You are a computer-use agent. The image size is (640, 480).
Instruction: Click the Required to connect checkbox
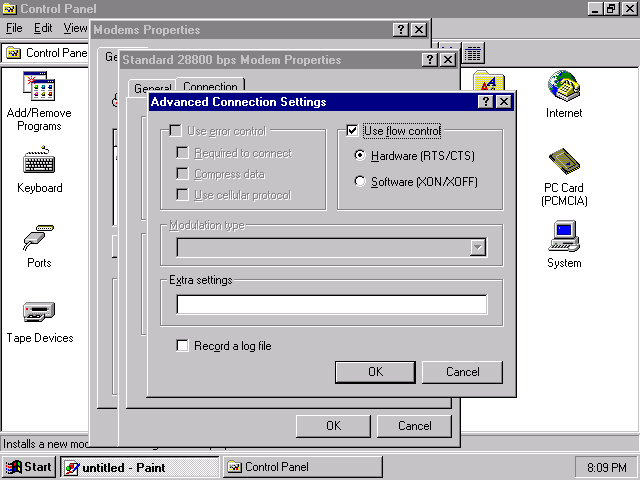(x=182, y=153)
